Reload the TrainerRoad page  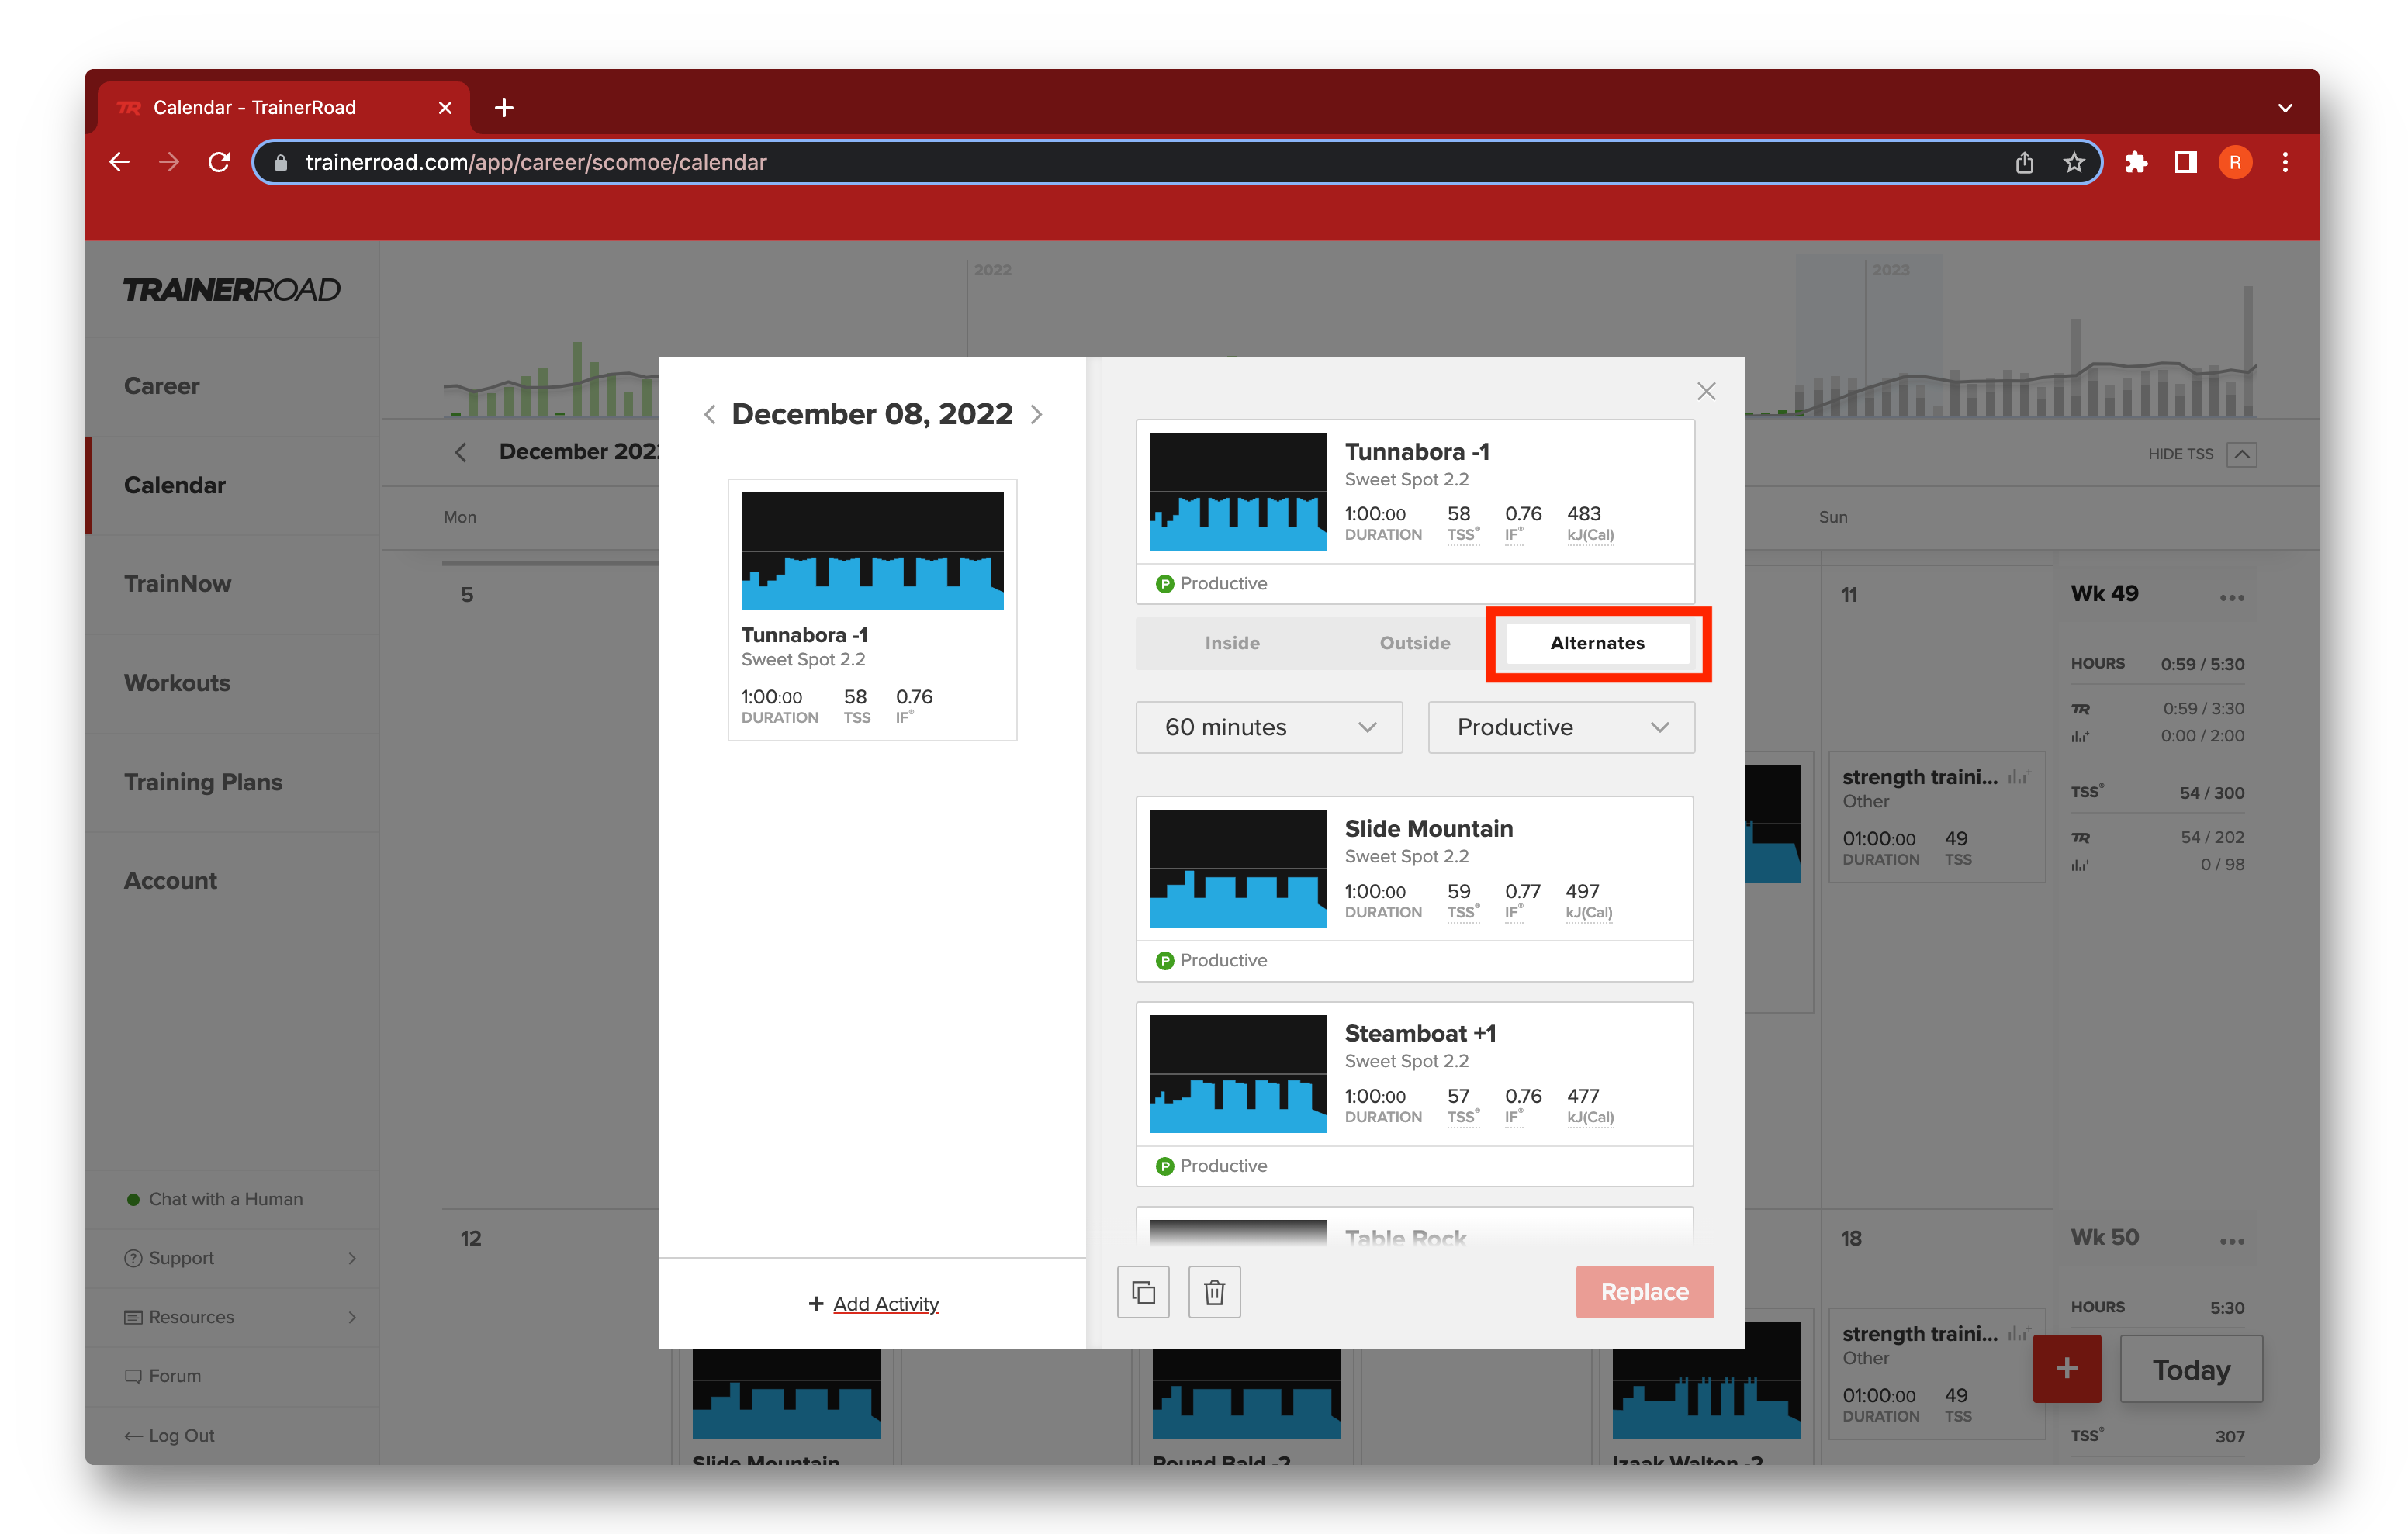219,162
